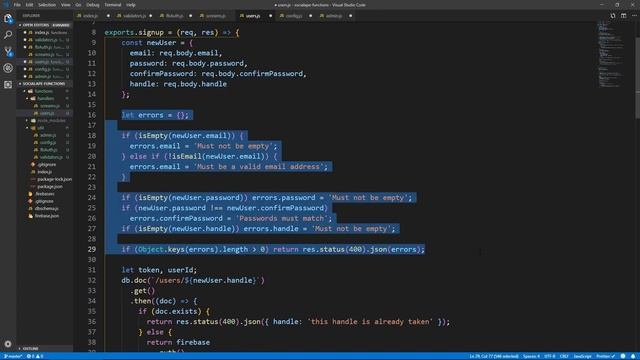Switch to the screams.js editor tab

pos(216,16)
